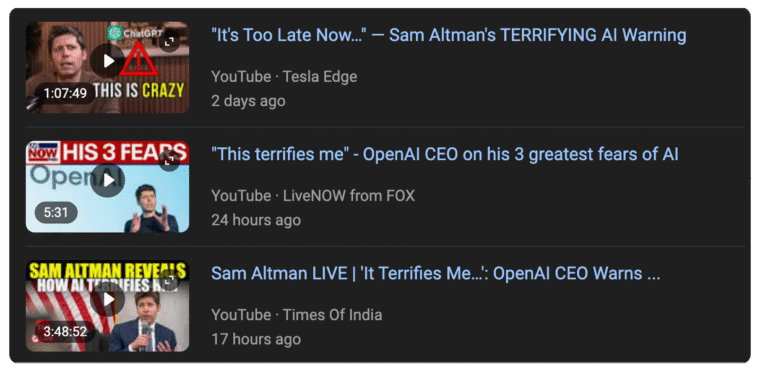760x370 pixels.
Task: Open "This terrifies me" OpenAI CEO link
Action: 445,155
